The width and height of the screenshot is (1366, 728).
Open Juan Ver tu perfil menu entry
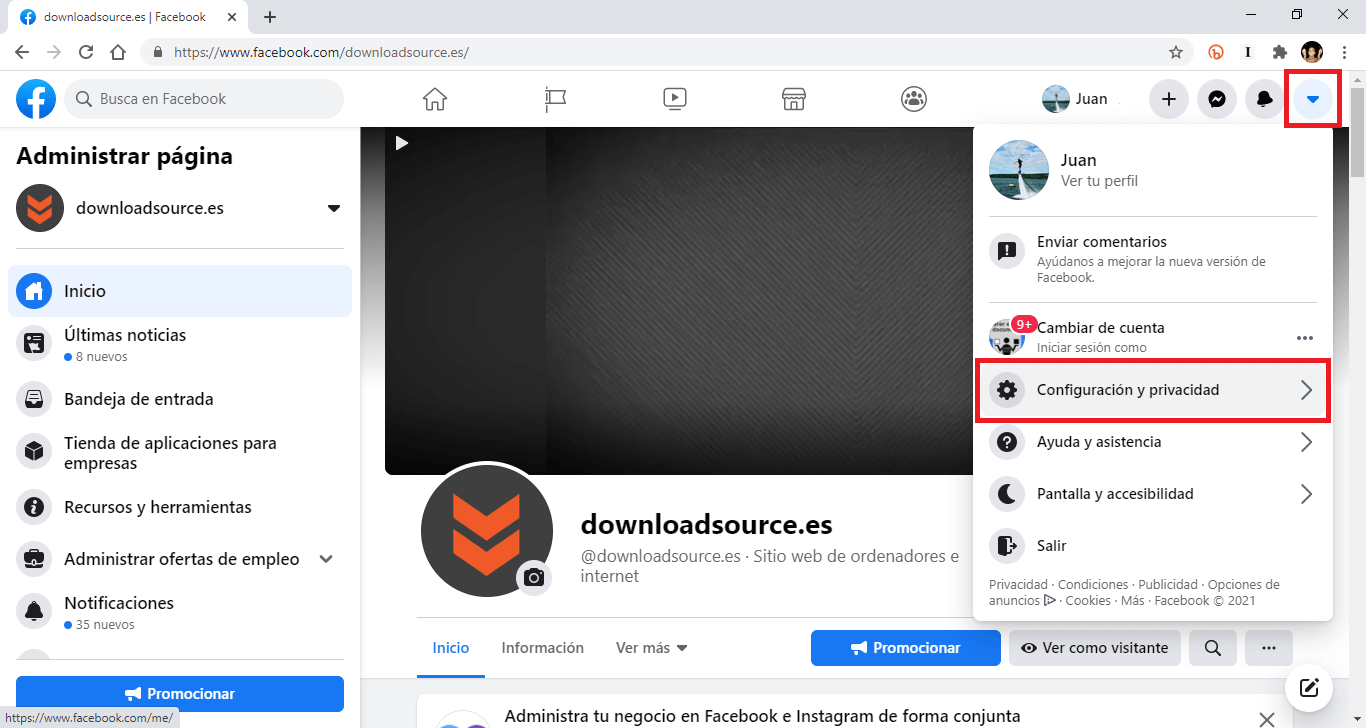tap(1153, 170)
